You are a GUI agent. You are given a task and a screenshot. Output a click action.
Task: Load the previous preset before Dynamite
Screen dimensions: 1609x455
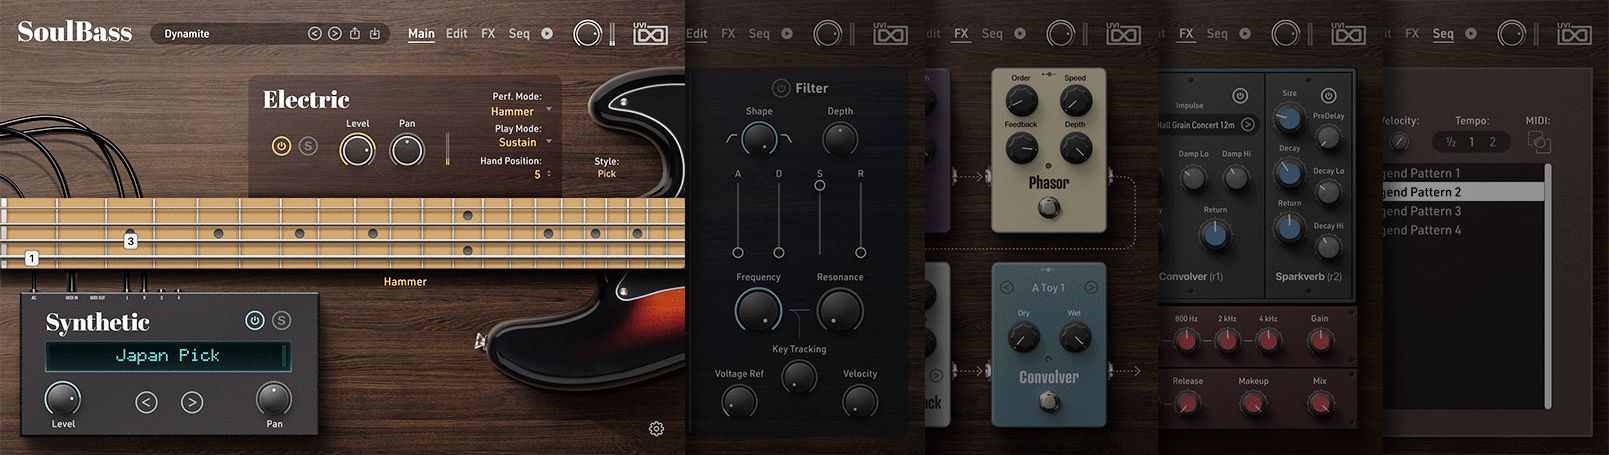[x=315, y=34]
